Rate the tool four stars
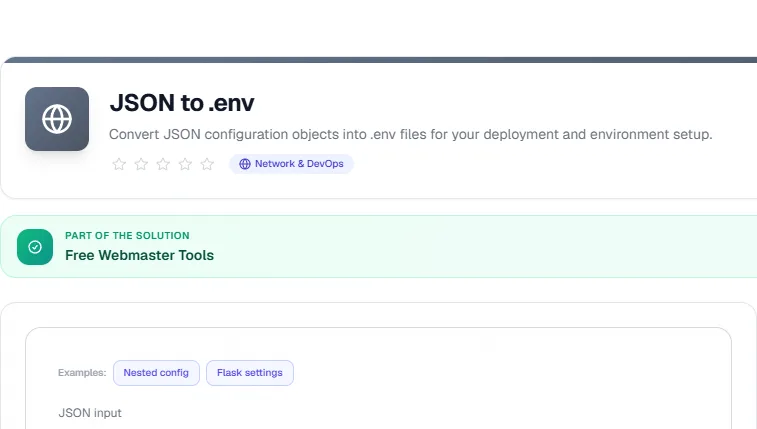757x429 pixels. pyautogui.click(x=185, y=164)
